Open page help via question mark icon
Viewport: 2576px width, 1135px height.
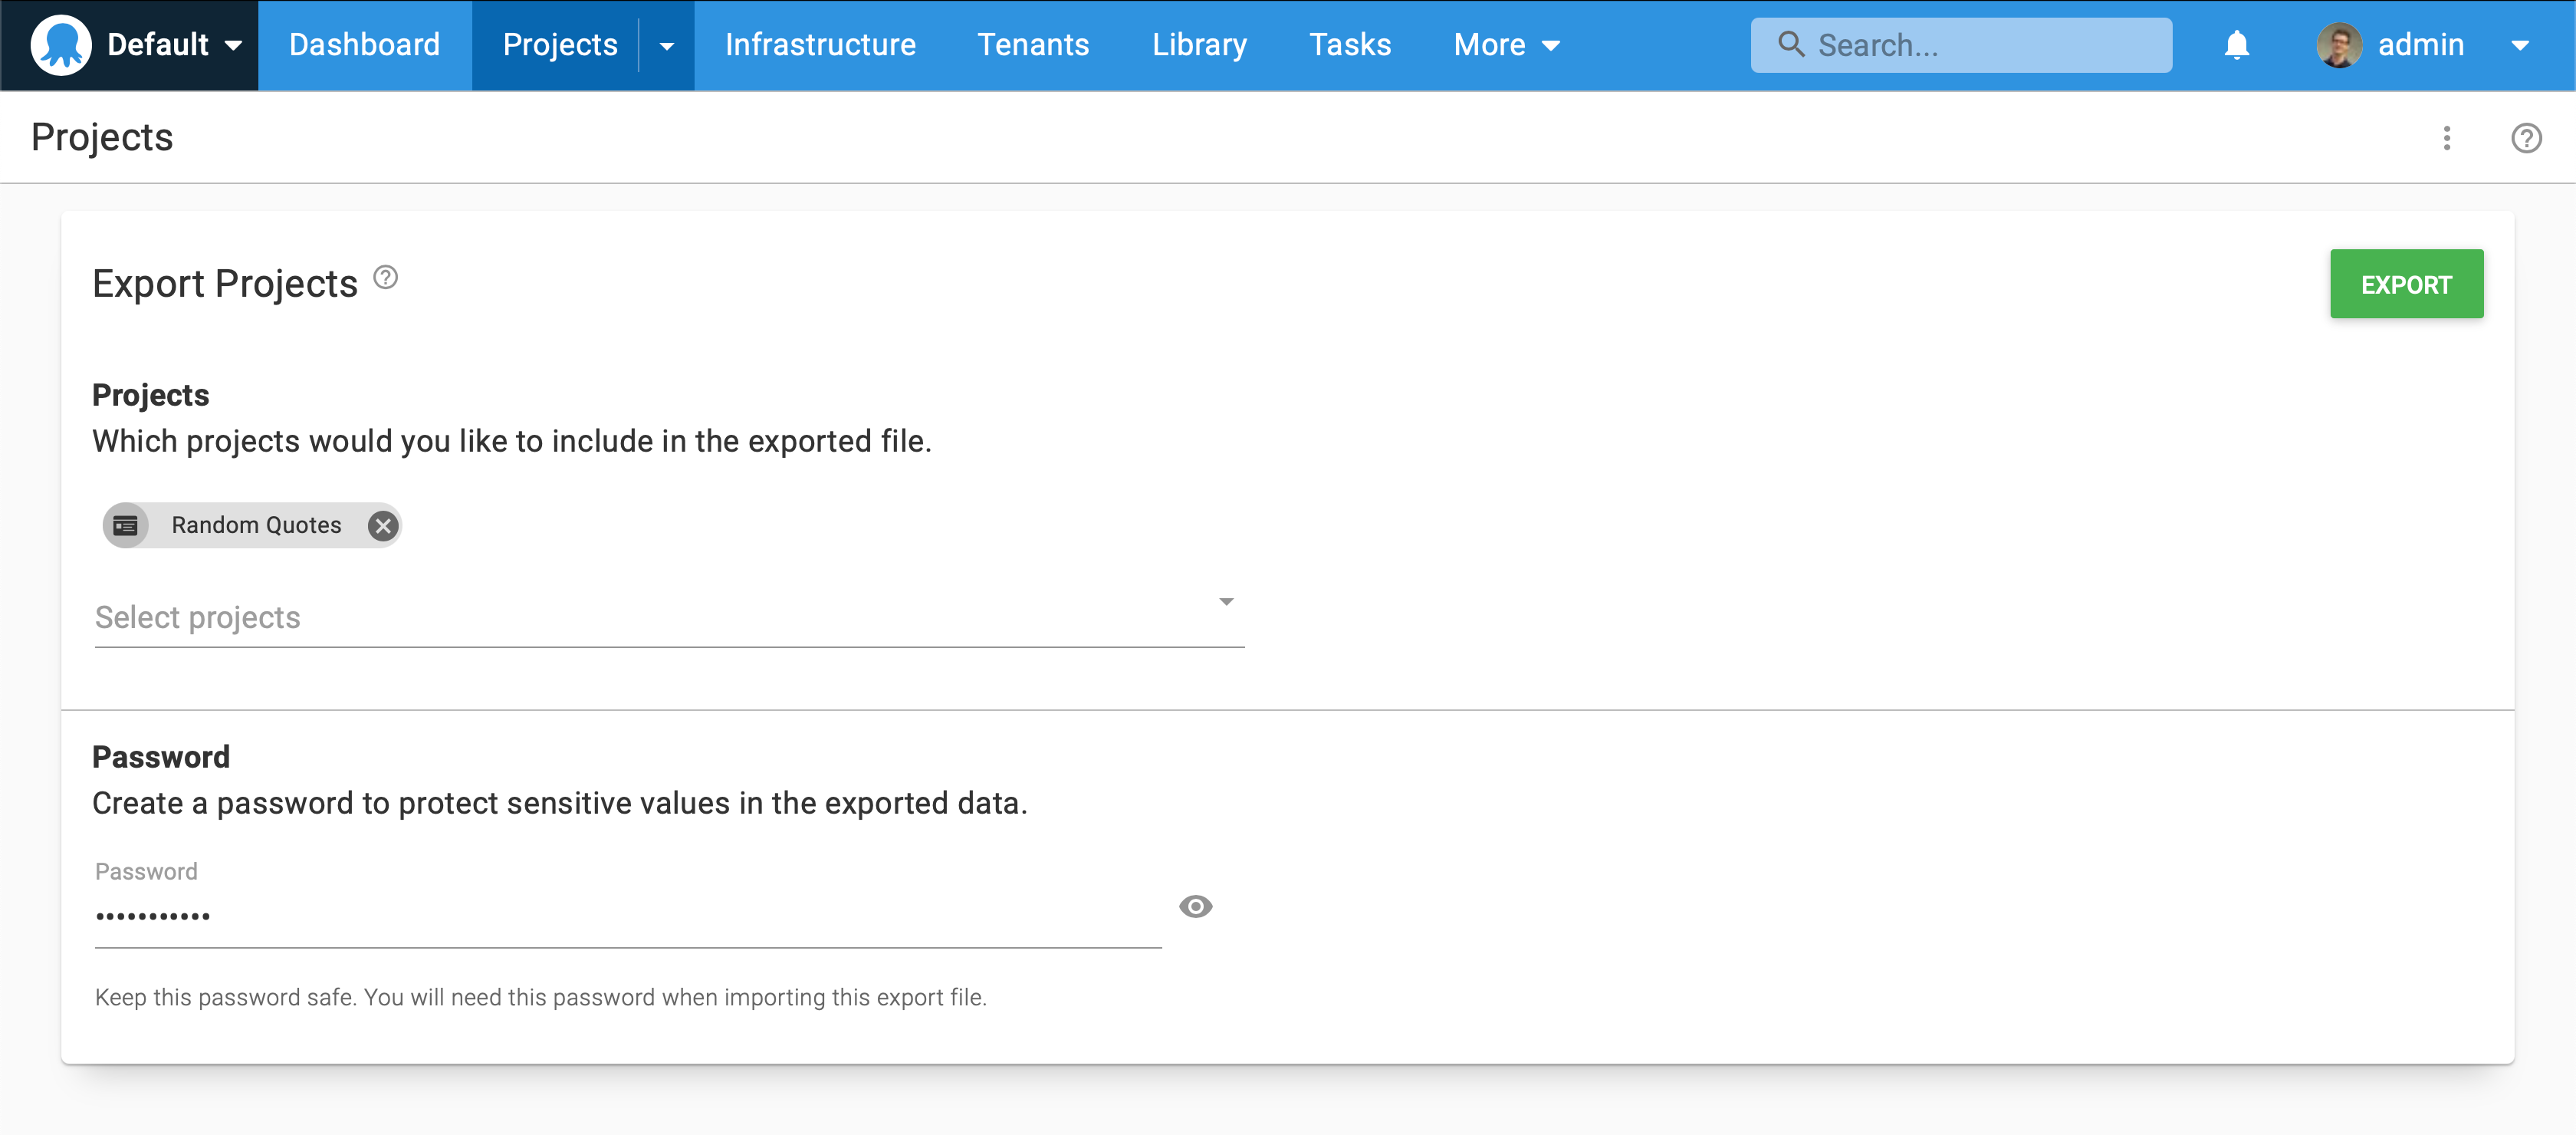pyautogui.click(x=2526, y=137)
